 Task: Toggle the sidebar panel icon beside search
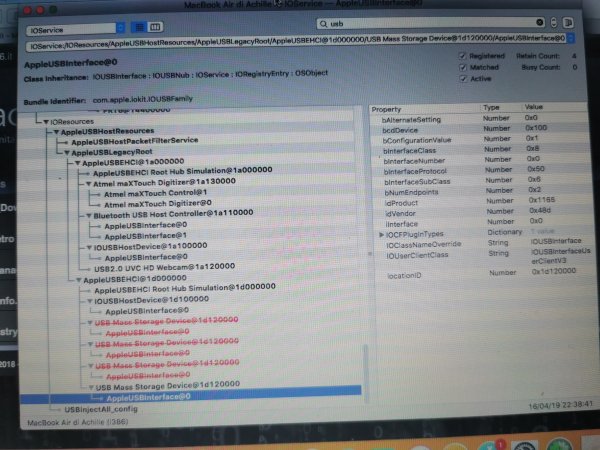point(569,23)
